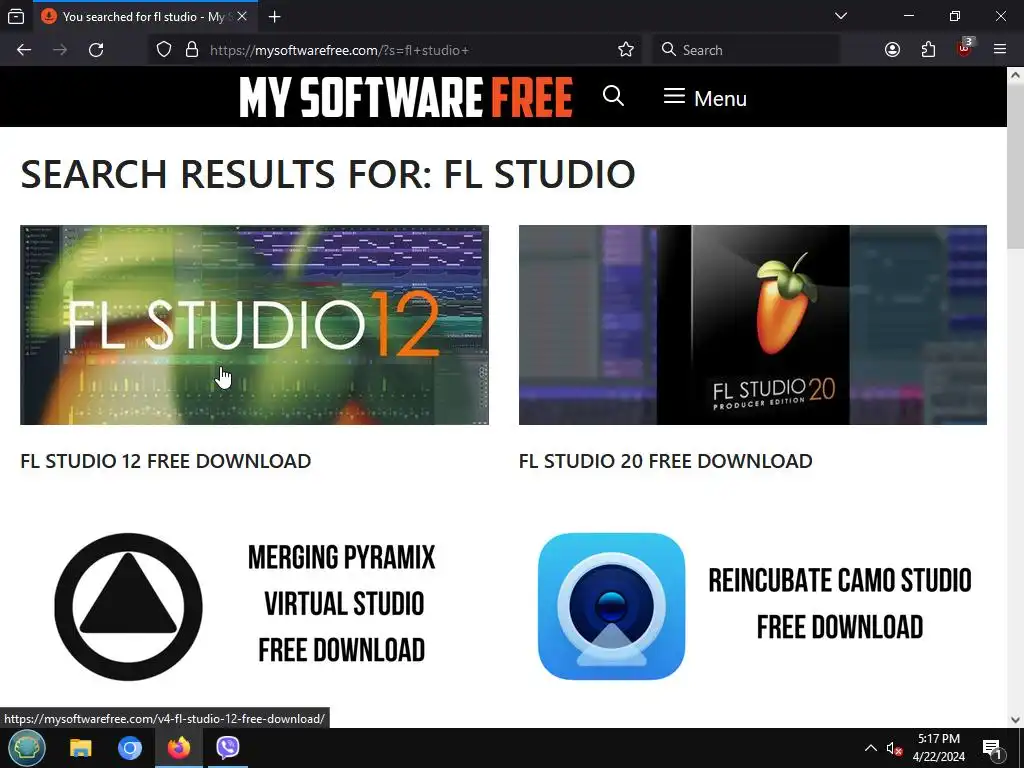Minimize the Firefox window
The height and width of the screenshot is (768, 1024).
(908, 16)
